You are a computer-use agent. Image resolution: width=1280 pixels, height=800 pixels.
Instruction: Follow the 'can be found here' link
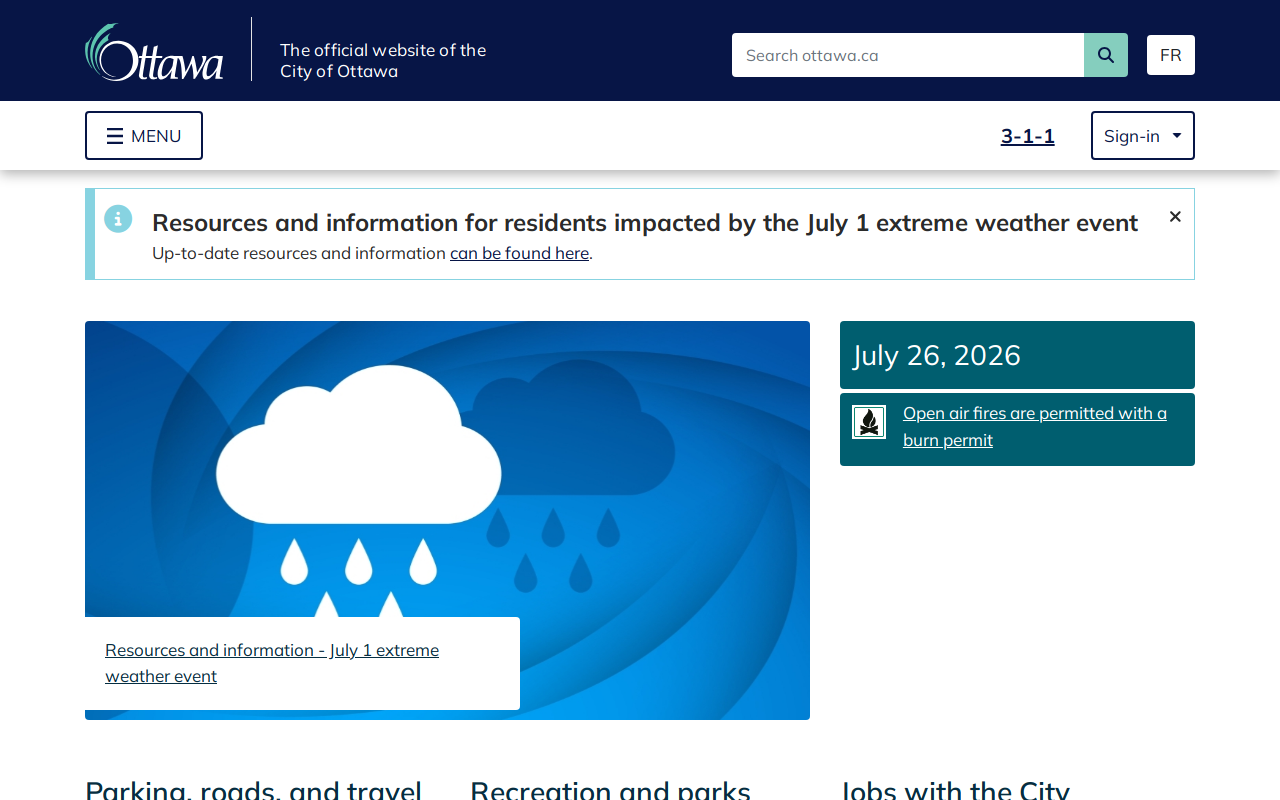pyautogui.click(x=519, y=253)
